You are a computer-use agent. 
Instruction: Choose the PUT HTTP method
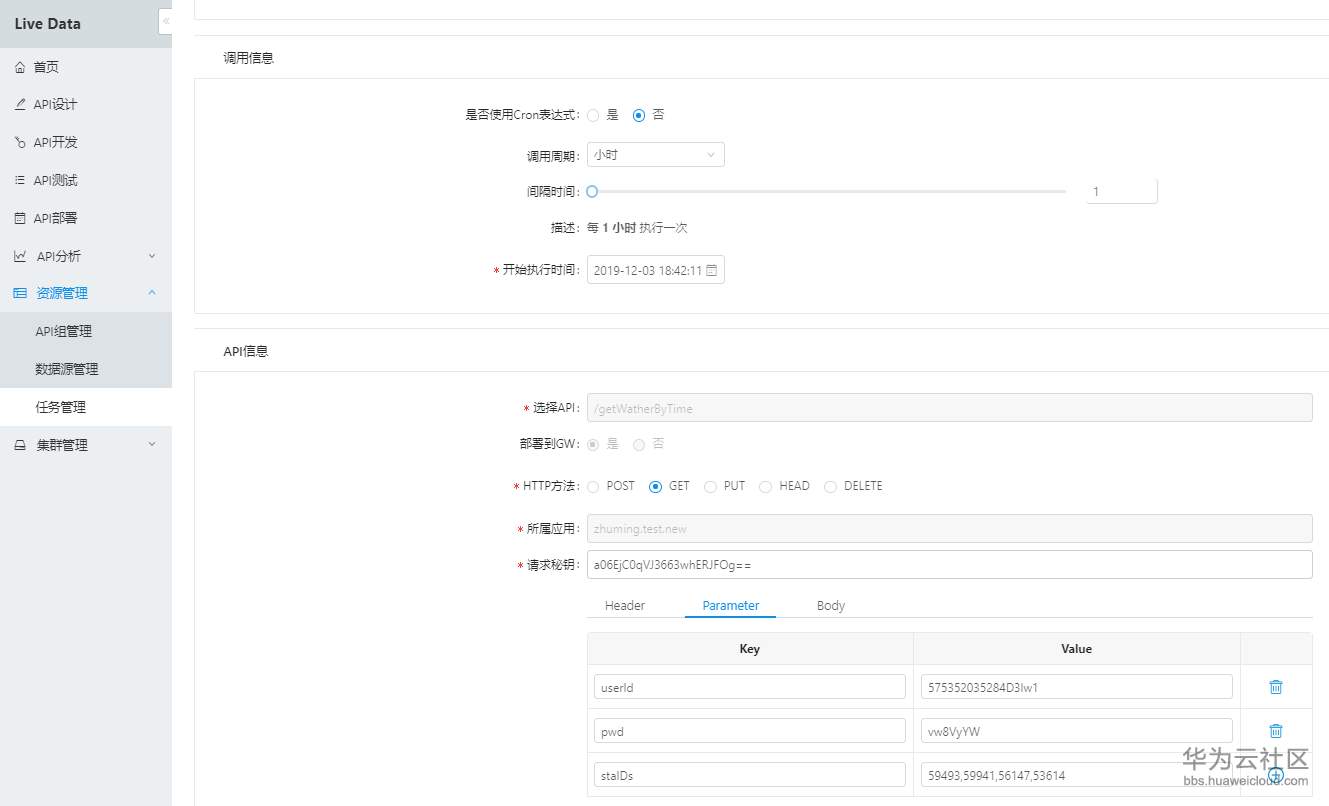coord(710,487)
